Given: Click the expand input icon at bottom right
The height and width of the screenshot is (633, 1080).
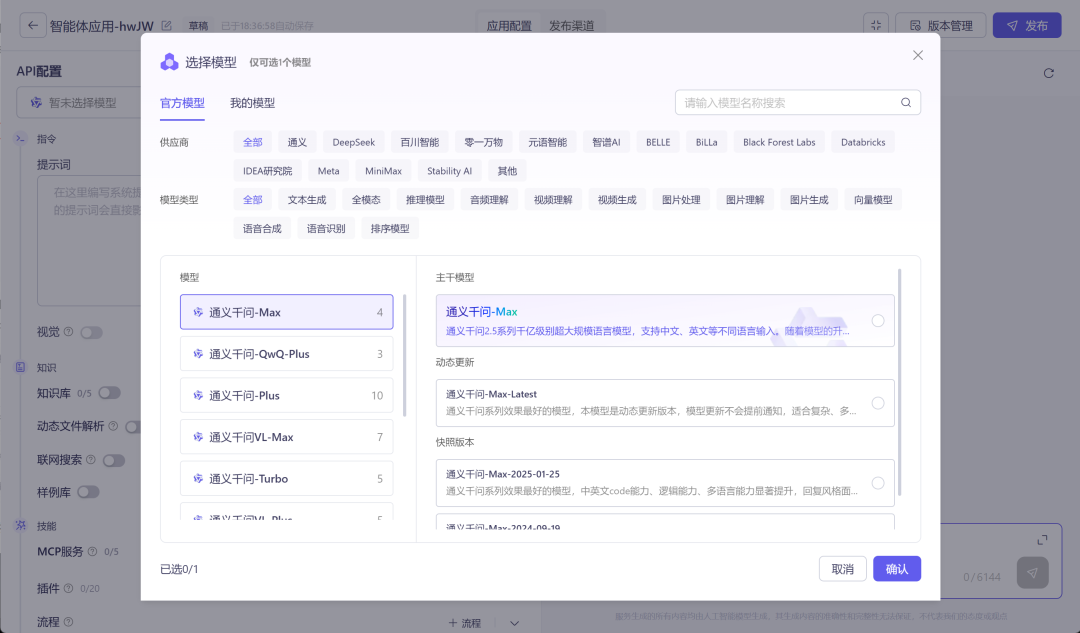Looking at the screenshot, I should [x=1042, y=540].
